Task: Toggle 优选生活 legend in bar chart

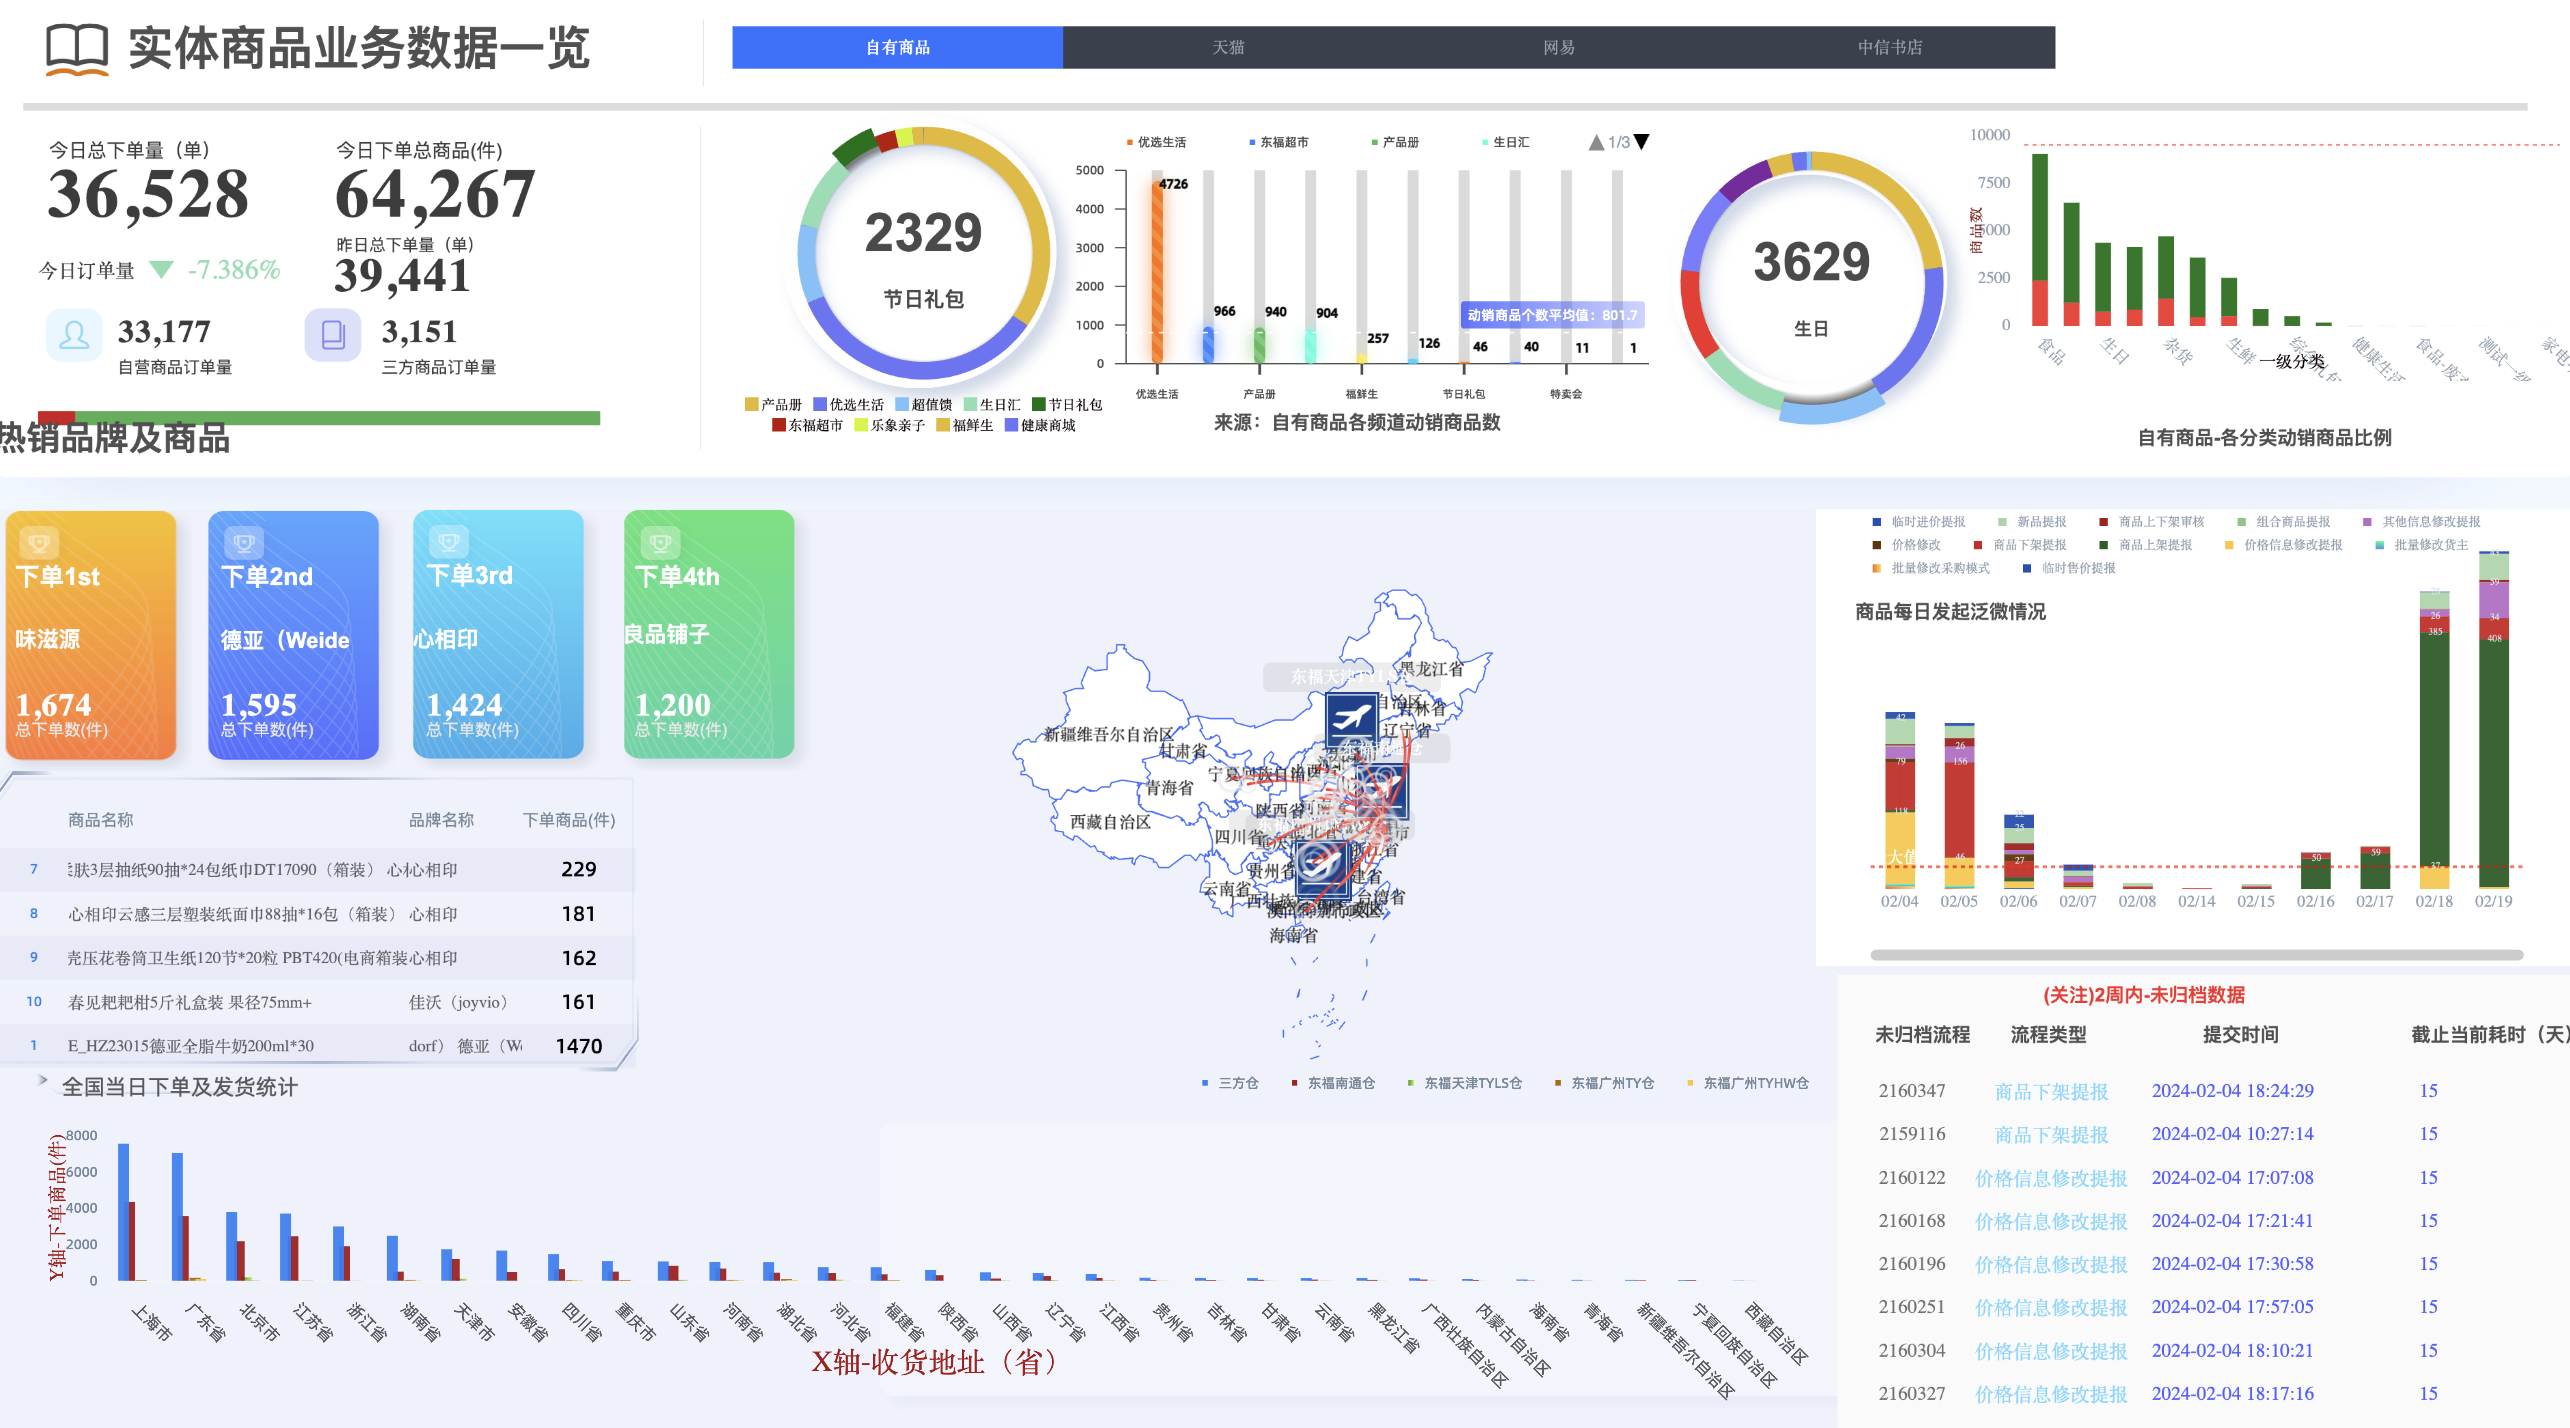Action: tap(1156, 142)
